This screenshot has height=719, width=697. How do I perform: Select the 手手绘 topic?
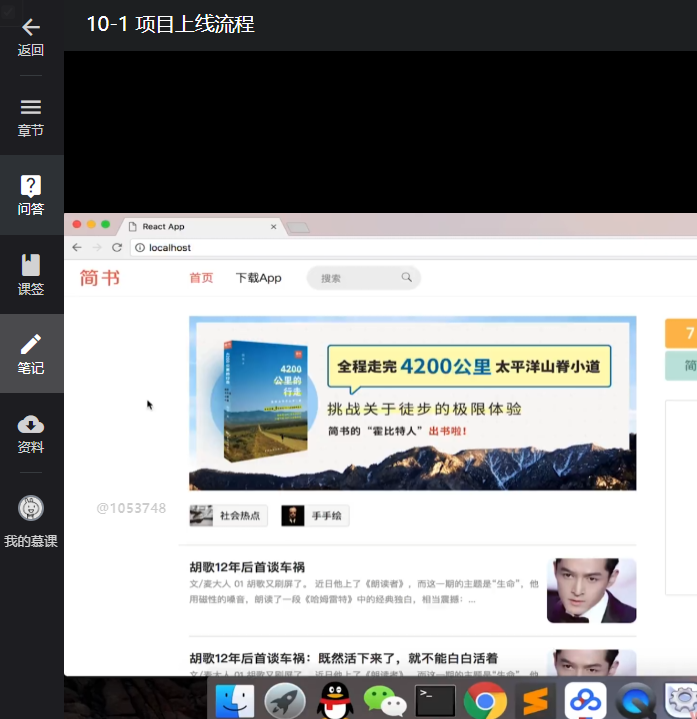tap(315, 516)
